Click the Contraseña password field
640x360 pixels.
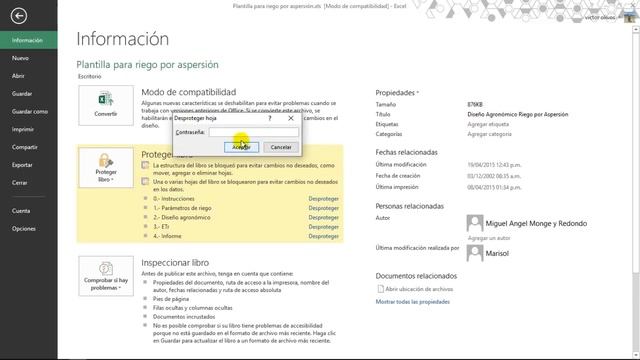click(x=254, y=132)
